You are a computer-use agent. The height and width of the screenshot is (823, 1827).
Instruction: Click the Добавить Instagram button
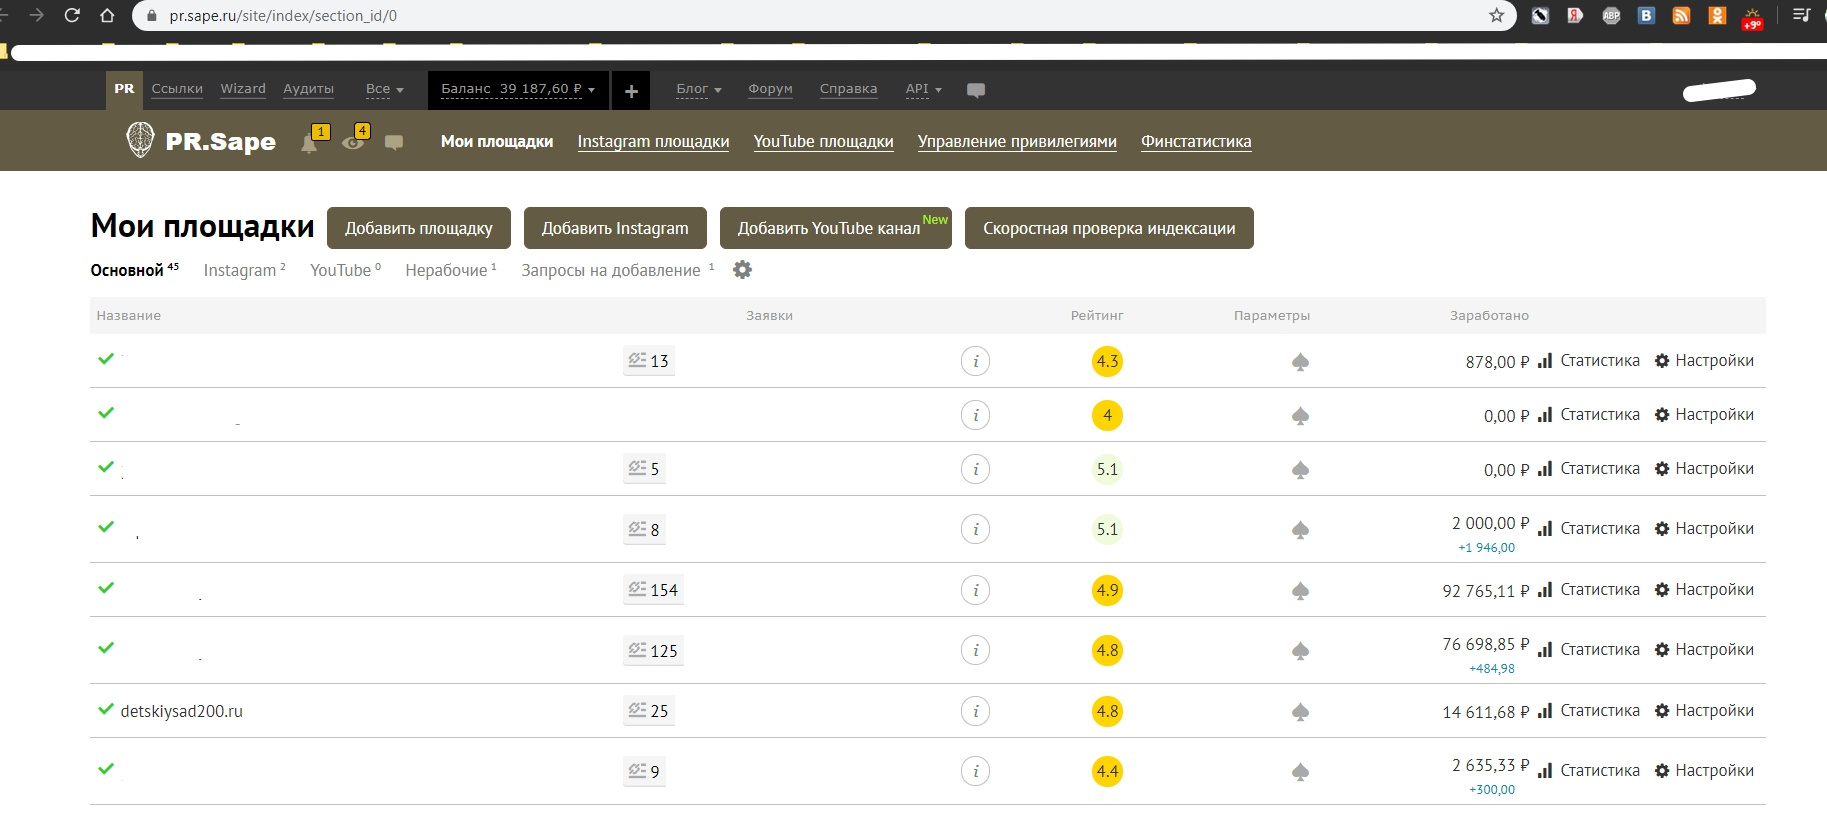[615, 228]
